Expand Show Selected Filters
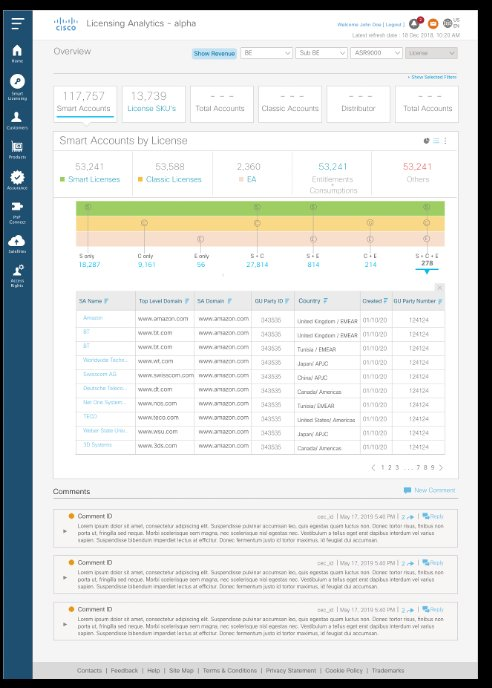 coord(432,77)
